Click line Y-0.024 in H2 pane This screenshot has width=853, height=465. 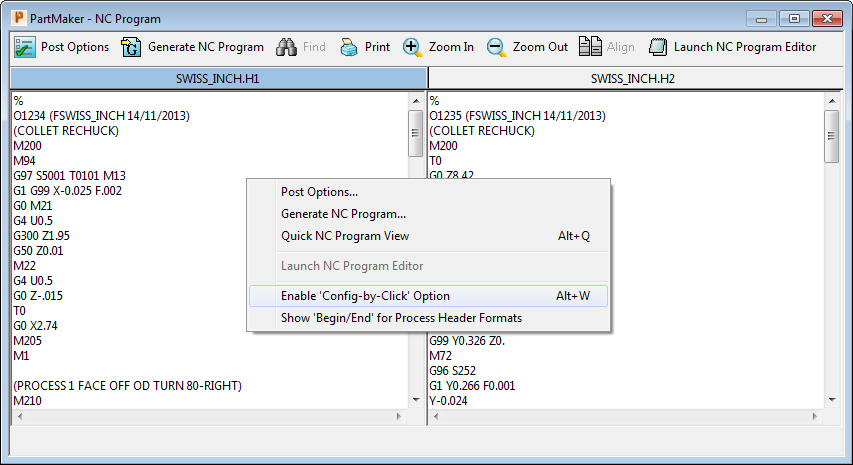click(448, 401)
